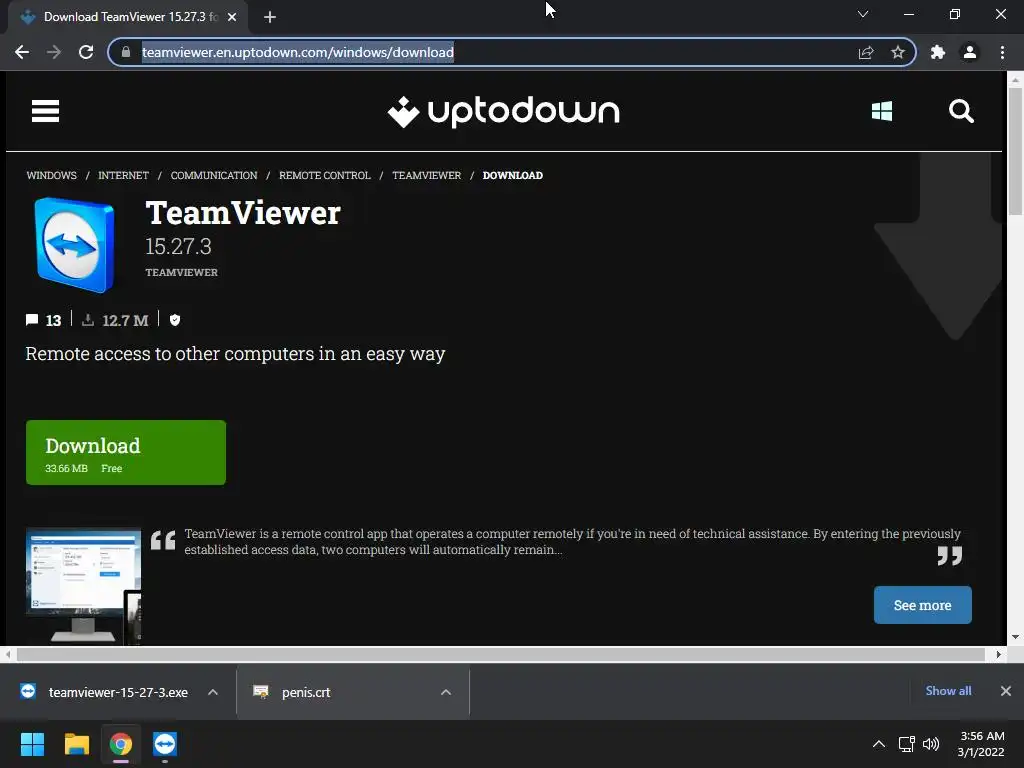Click Show all downloads
This screenshot has width=1024, height=768.
[948, 691]
